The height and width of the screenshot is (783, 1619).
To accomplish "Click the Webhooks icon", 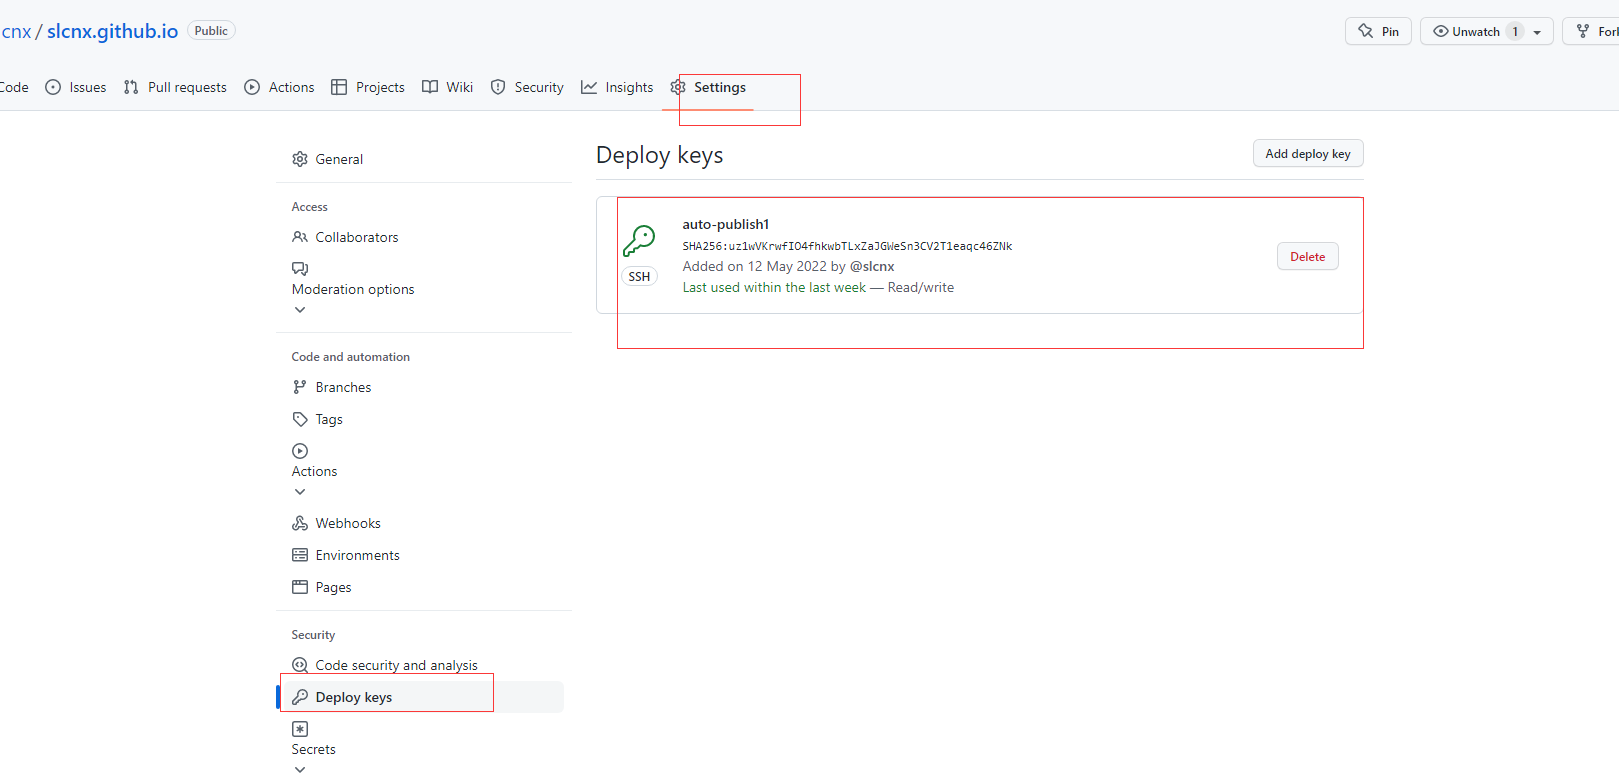I will pyautogui.click(x=300, y=523).
